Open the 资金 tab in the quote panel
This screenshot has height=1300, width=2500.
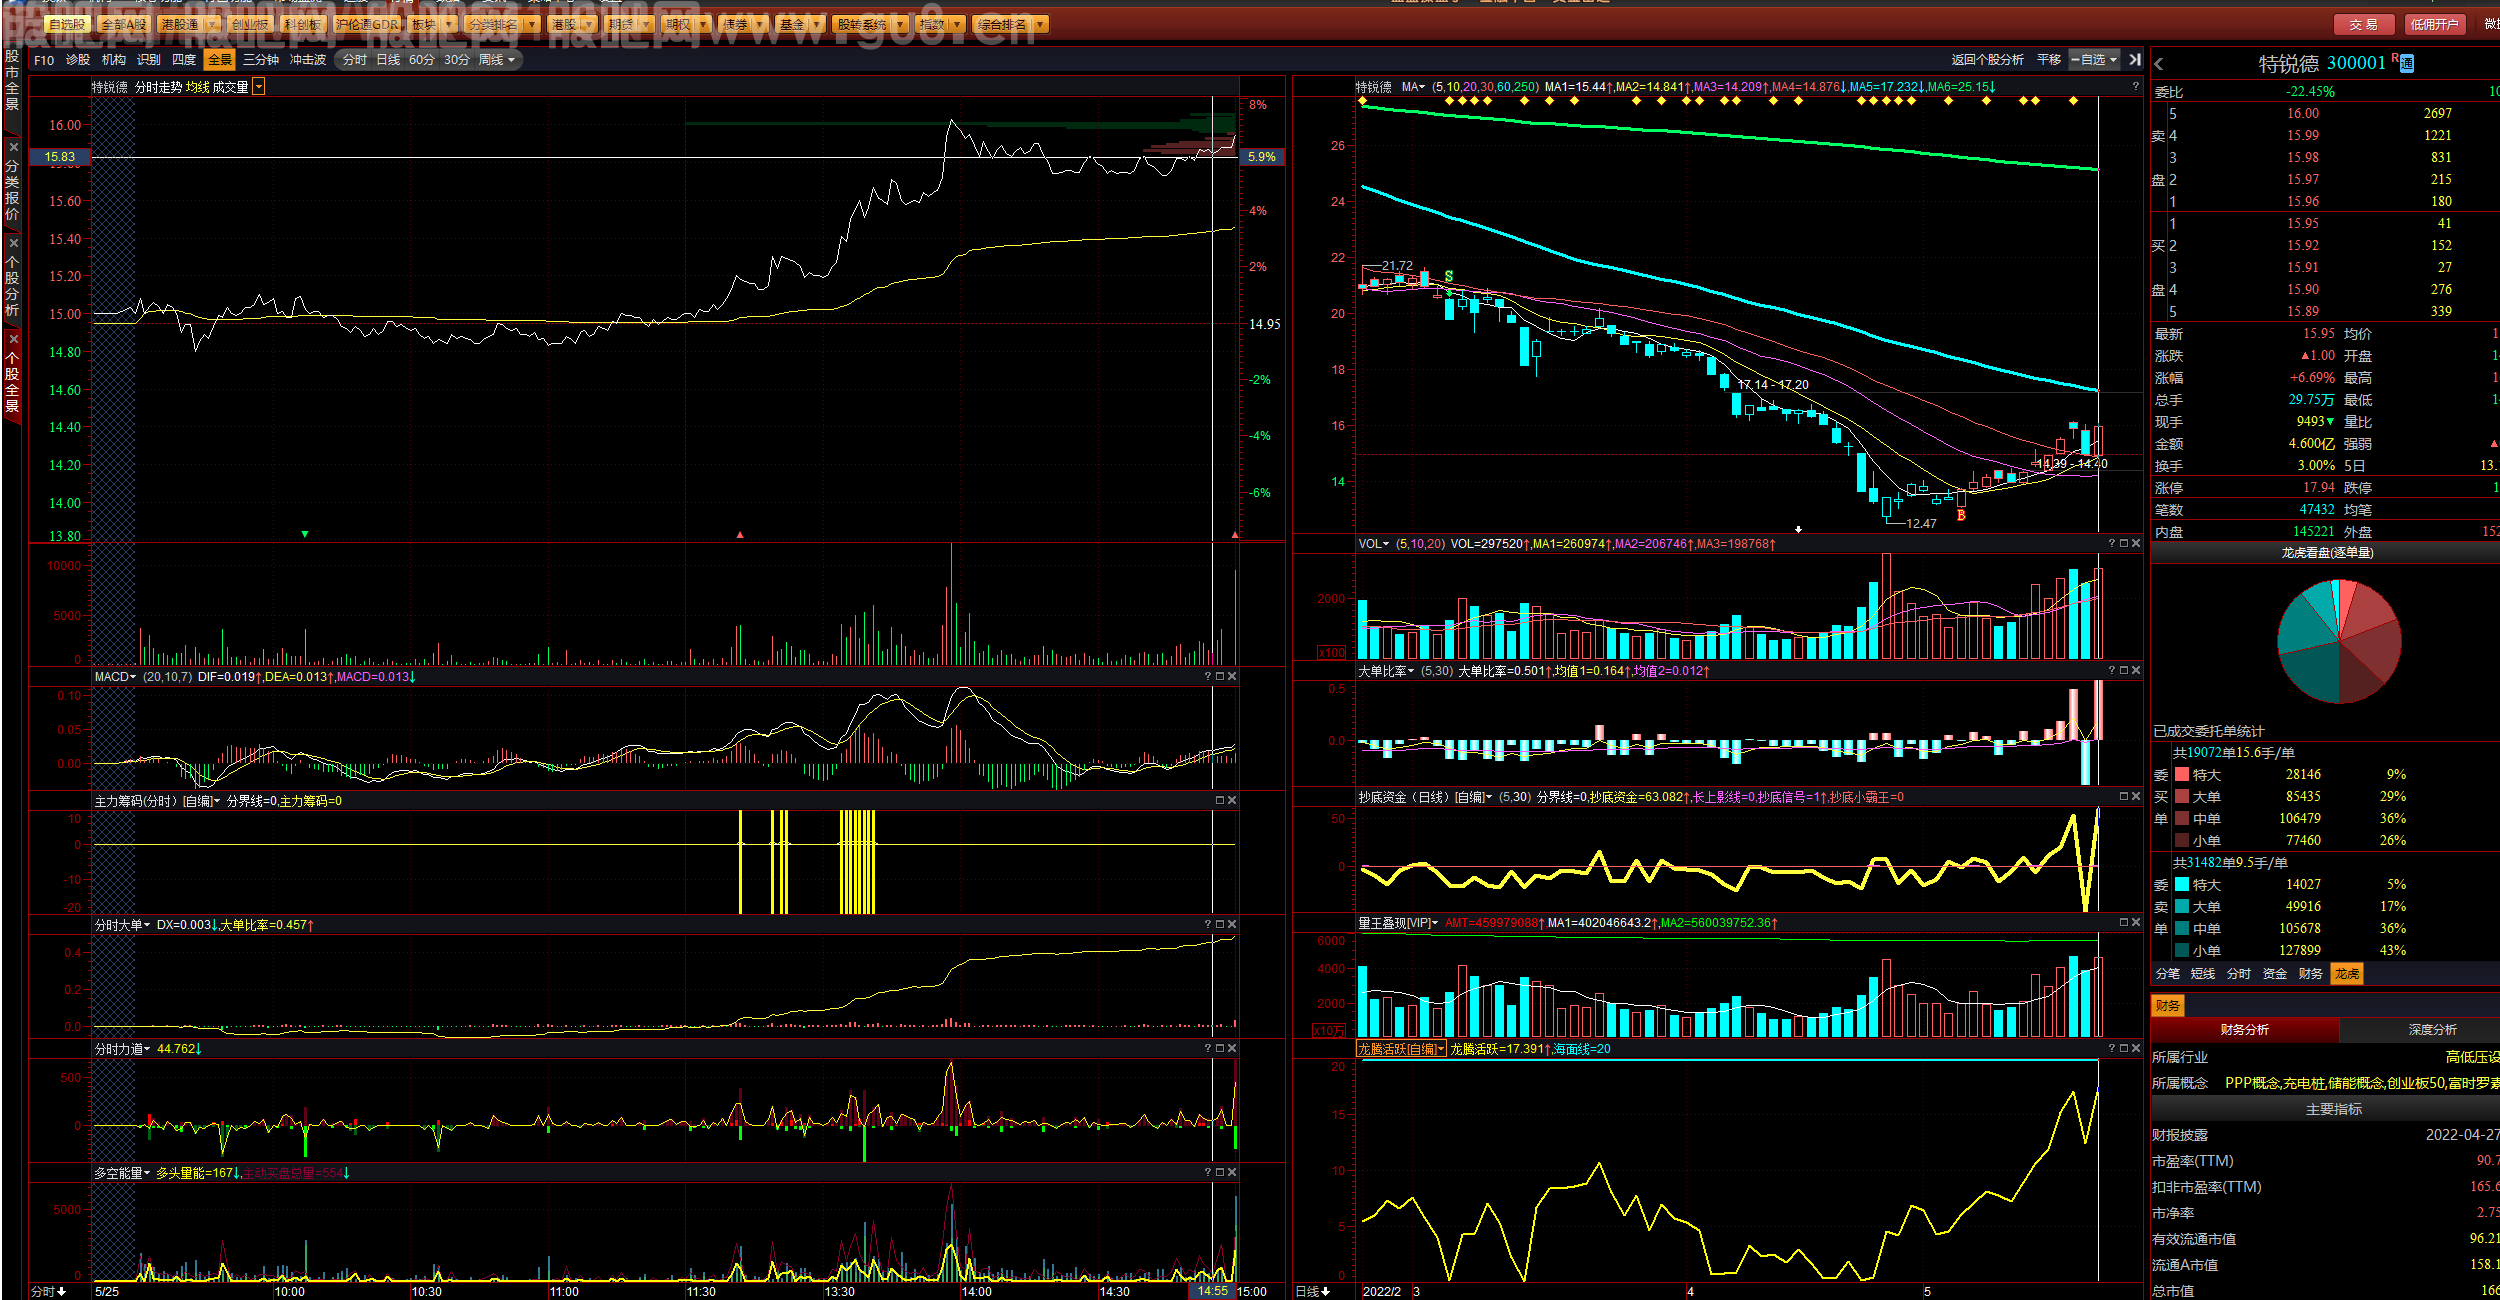(2275, 974)
